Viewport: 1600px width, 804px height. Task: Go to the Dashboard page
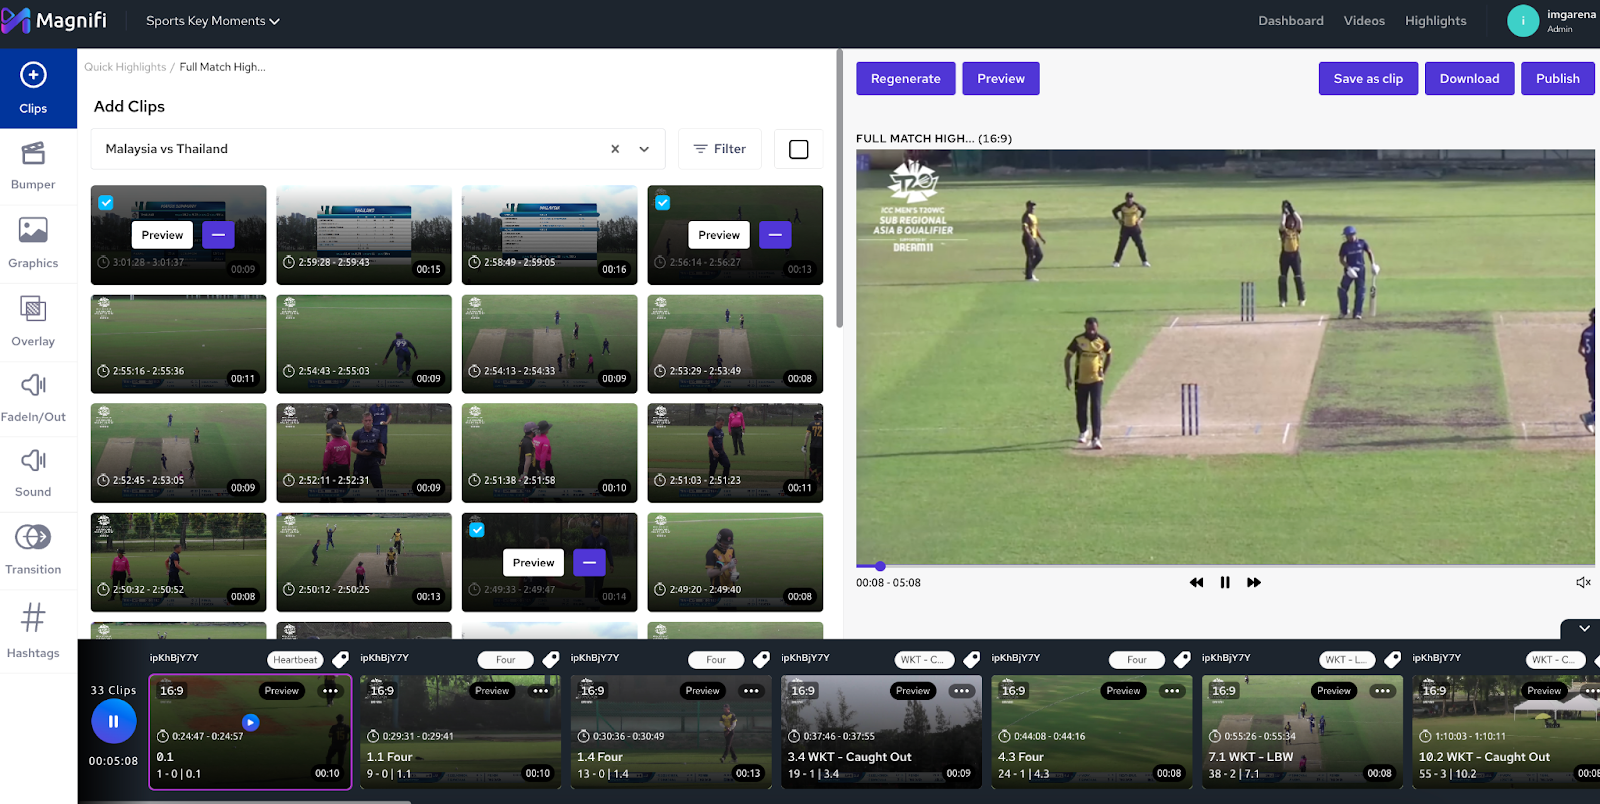[x=1291, y=21]
